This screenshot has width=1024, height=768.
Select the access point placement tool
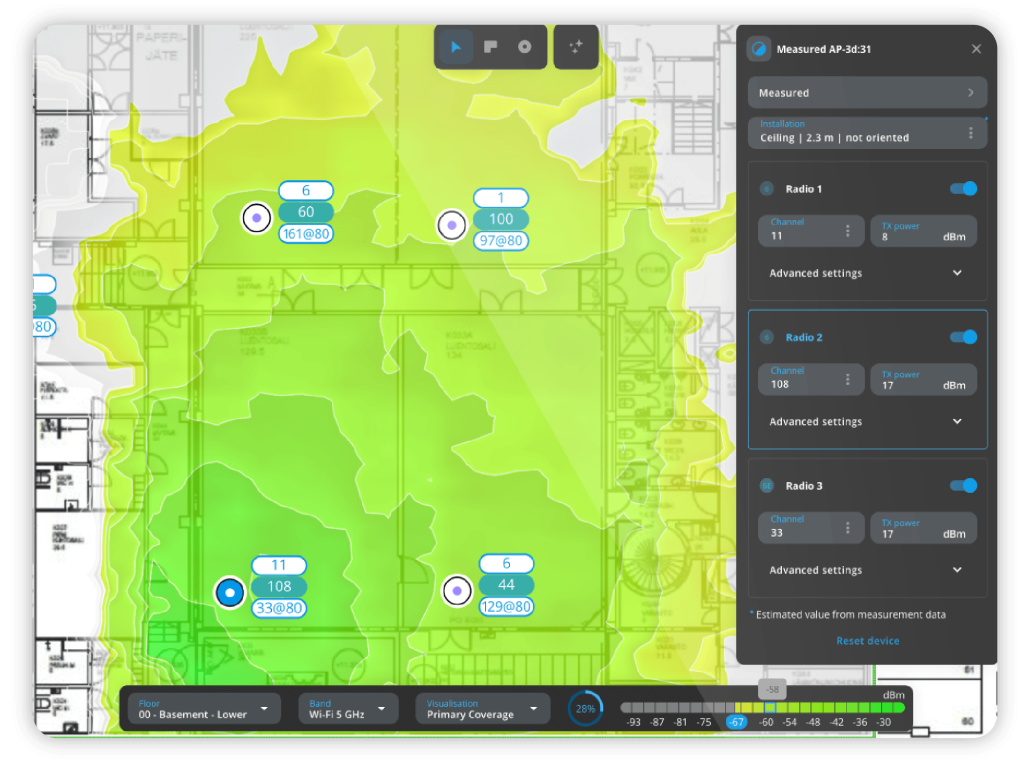click(524, 47)
